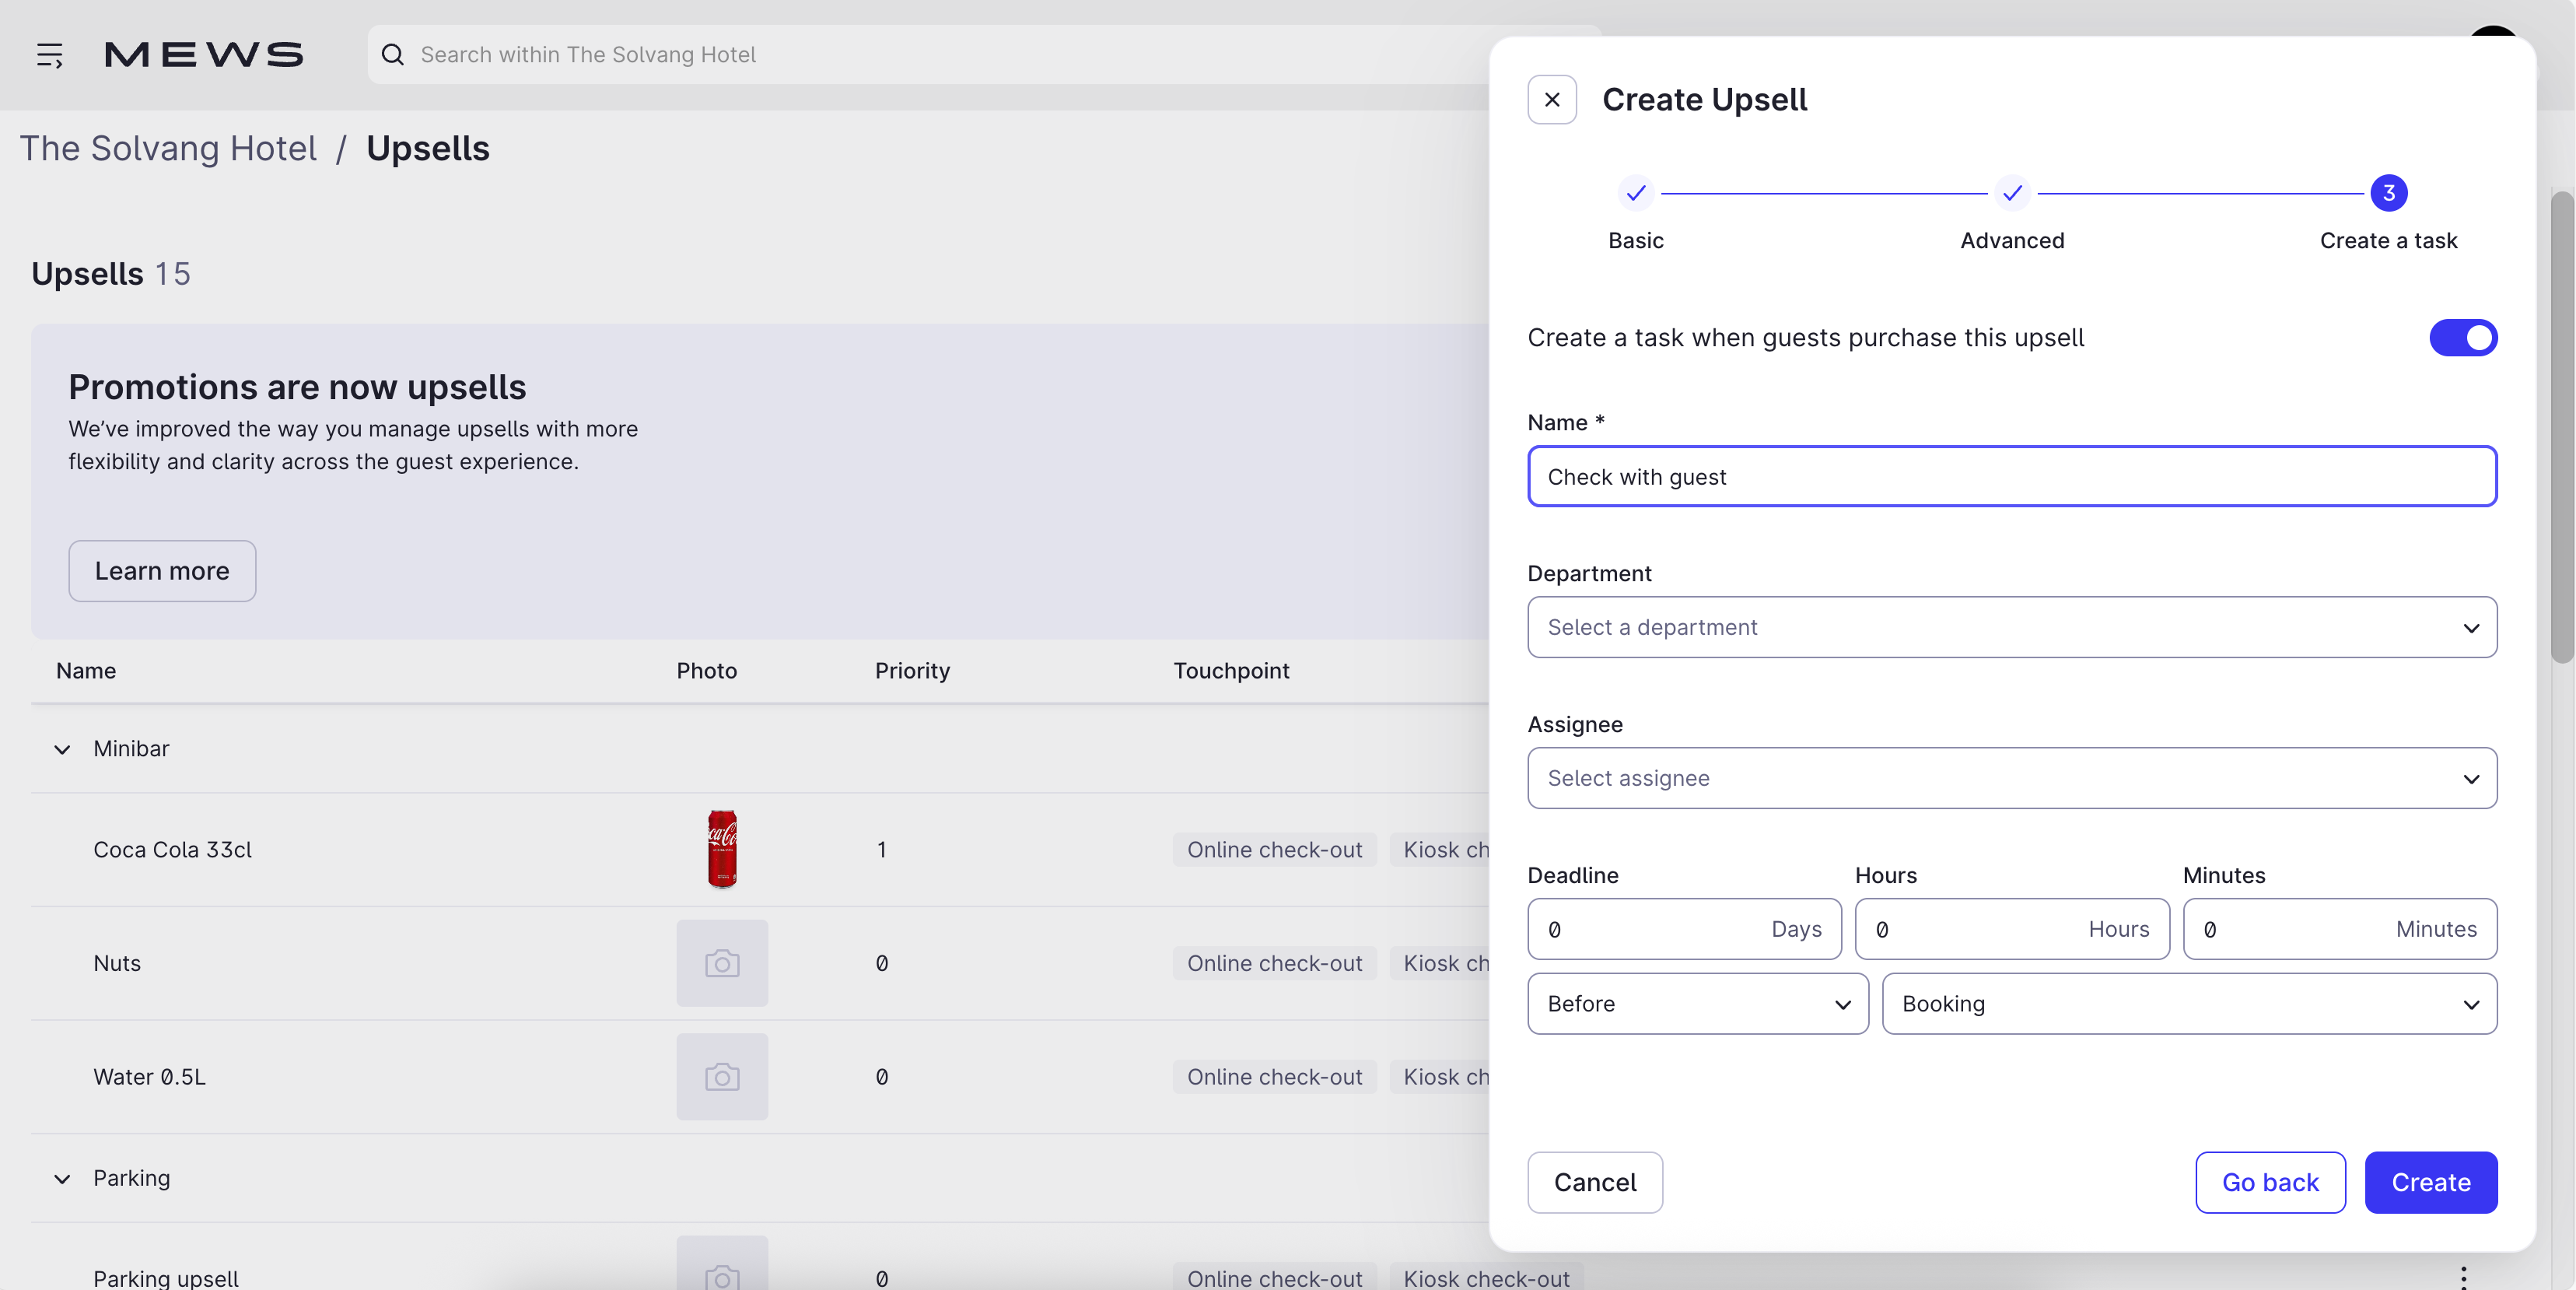The height and width of the screenshot is (1290, 2576).
Task: Click the Parking upsell photo placeholder
Action: tap(722, 1264)
